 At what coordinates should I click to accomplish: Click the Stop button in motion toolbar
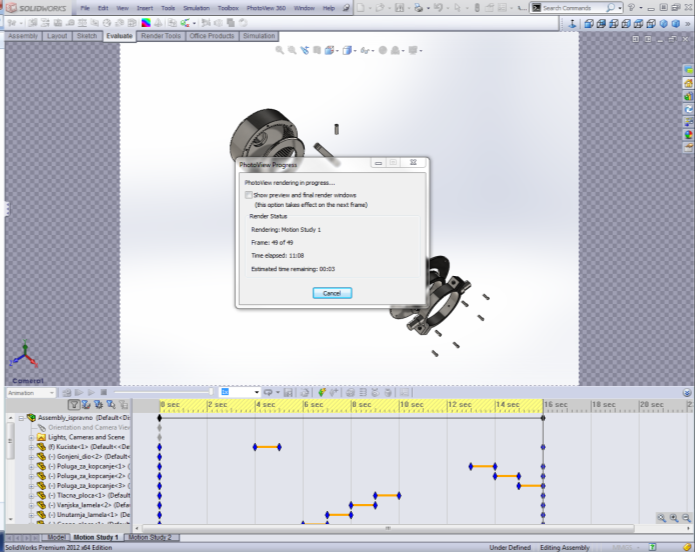click(x=104, y=392)
